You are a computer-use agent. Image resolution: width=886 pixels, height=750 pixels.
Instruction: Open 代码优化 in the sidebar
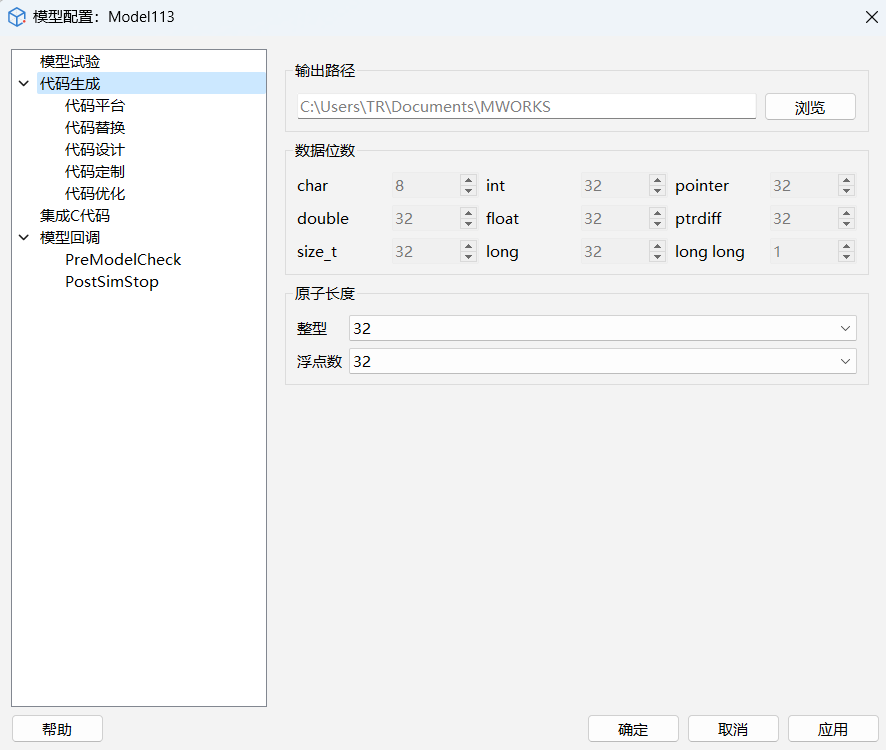(95, 194)
